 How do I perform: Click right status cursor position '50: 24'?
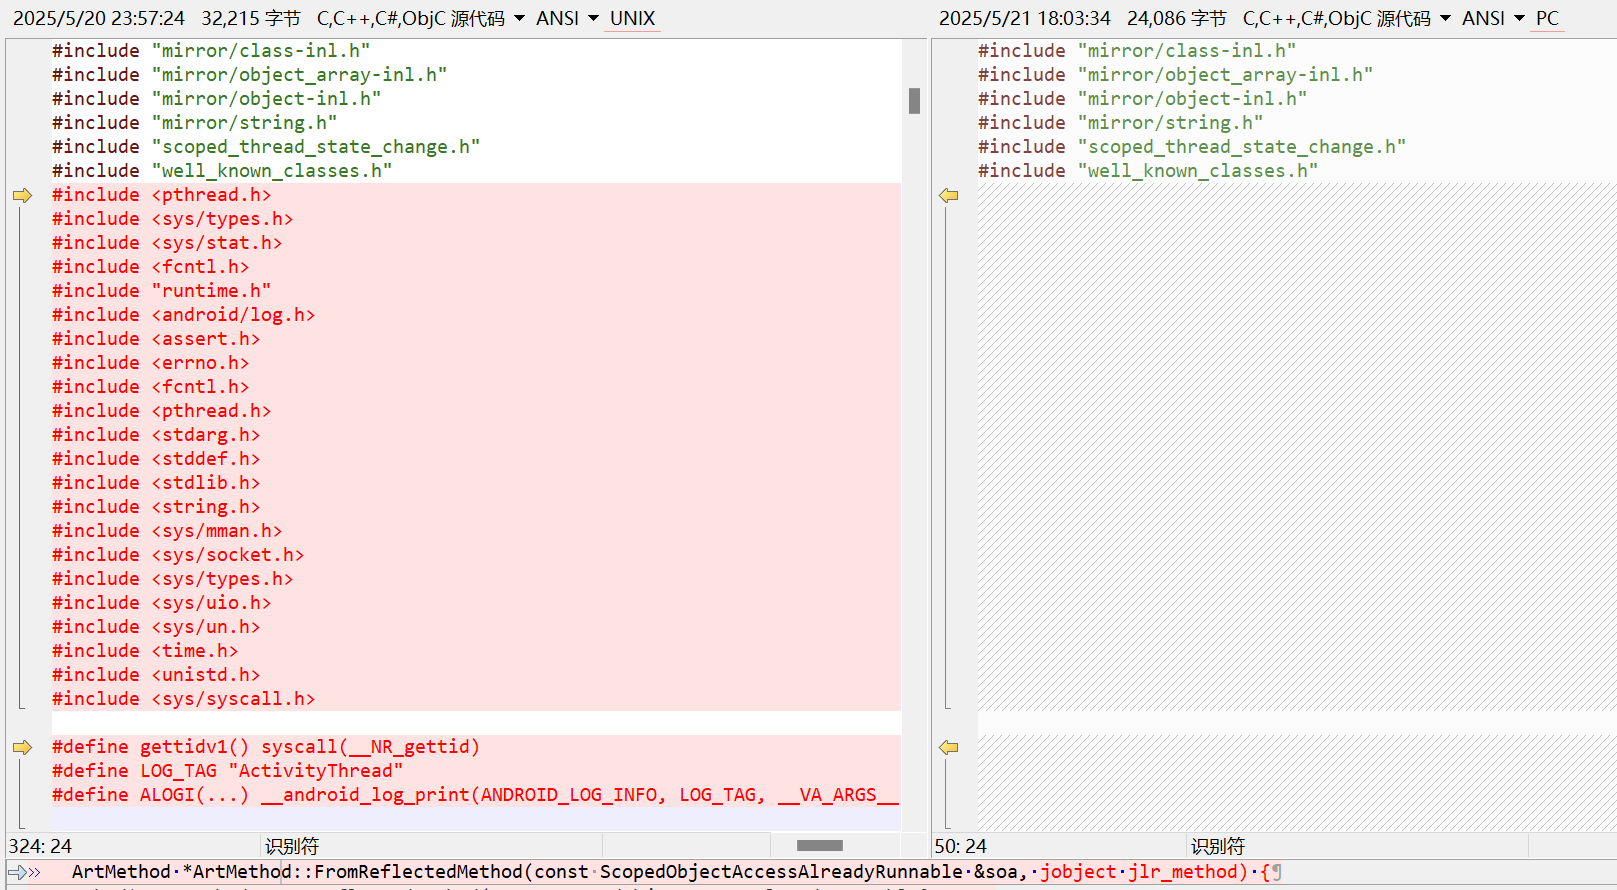[961, 846]
